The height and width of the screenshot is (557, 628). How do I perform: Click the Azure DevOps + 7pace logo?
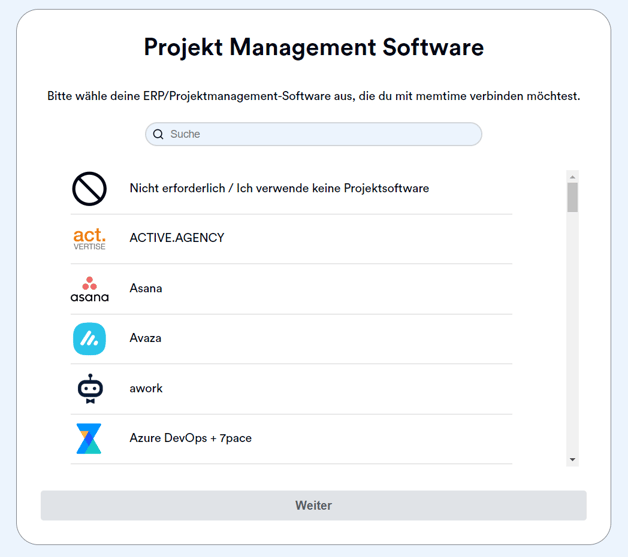point(89,438)
